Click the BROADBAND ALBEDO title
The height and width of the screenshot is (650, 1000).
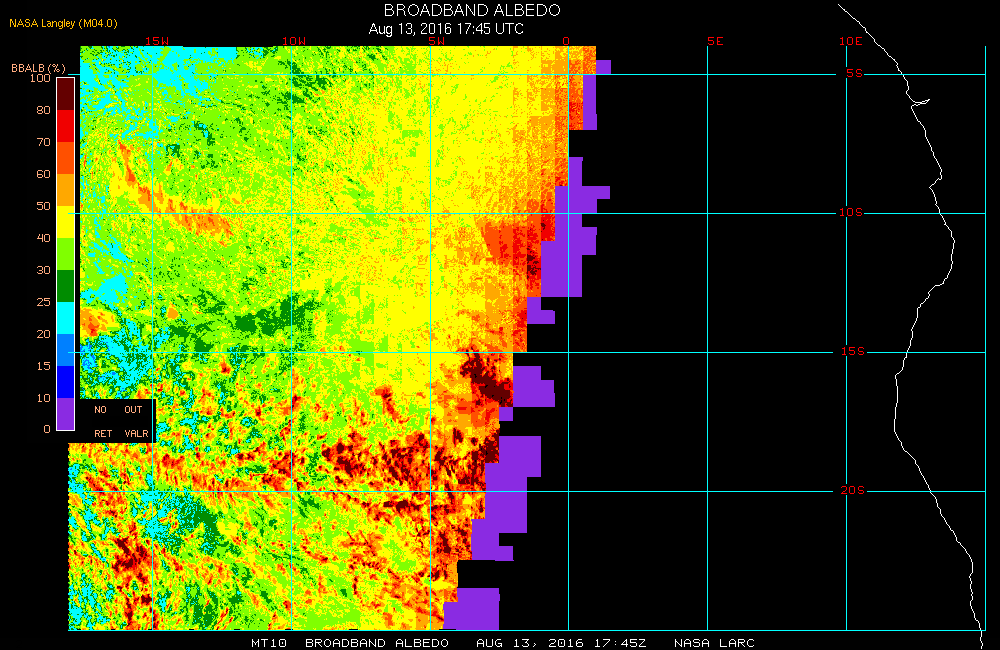pyautogui.click(x=472, y=10)
